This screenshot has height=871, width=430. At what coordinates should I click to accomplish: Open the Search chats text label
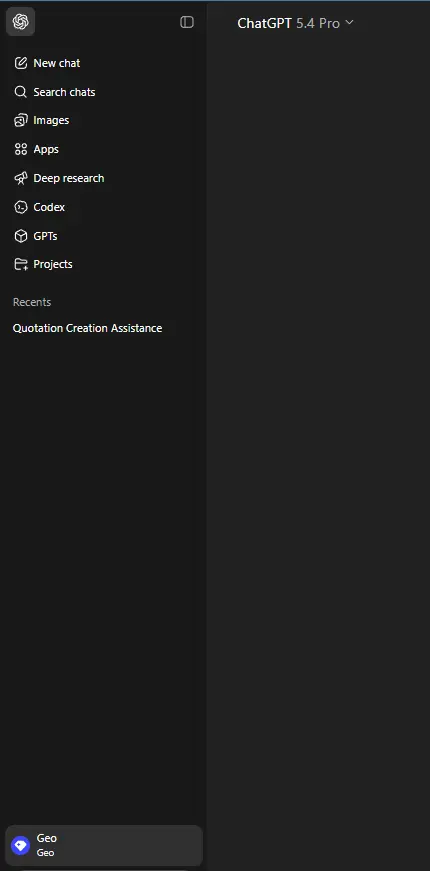click(64, 92)
